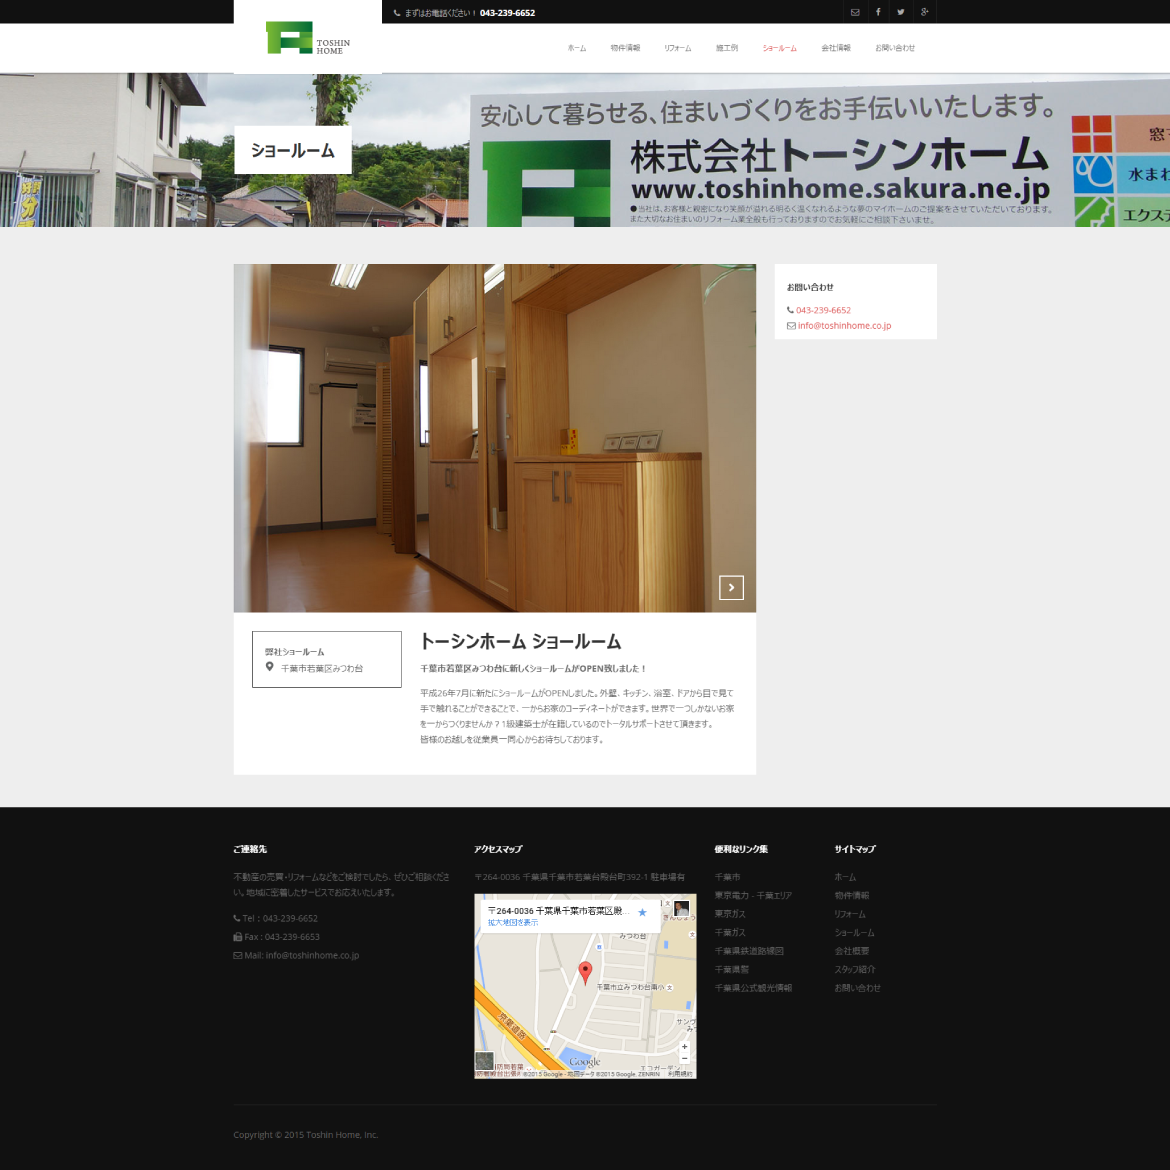1170x1170 pixels.
Task: Open the 千葉ガス footer link
Action: pos(730,933)
